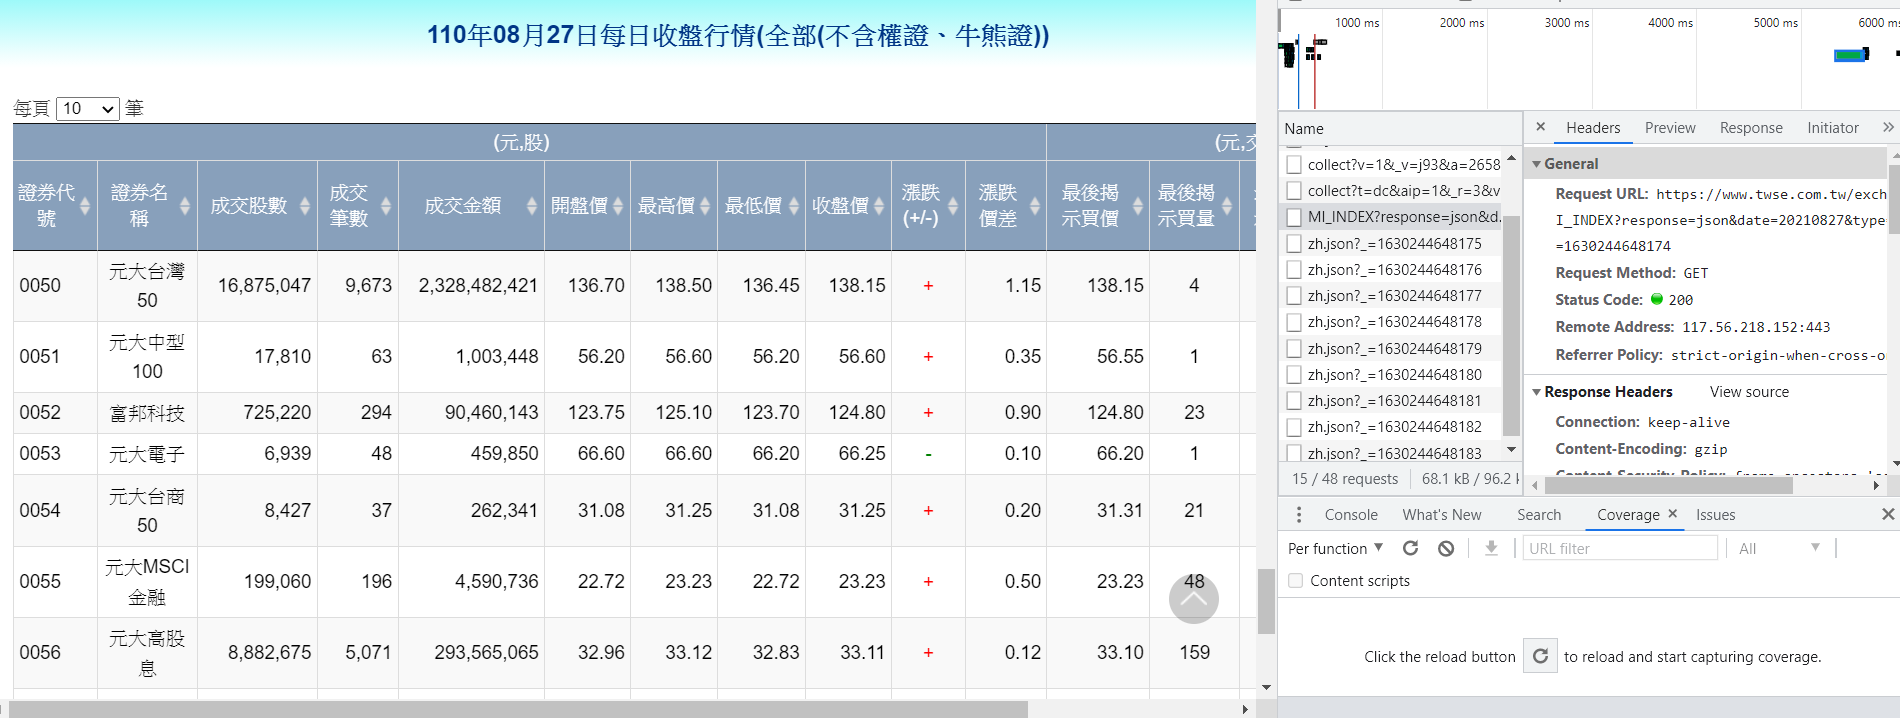Switch to the Preview tab

point(1669,128)
